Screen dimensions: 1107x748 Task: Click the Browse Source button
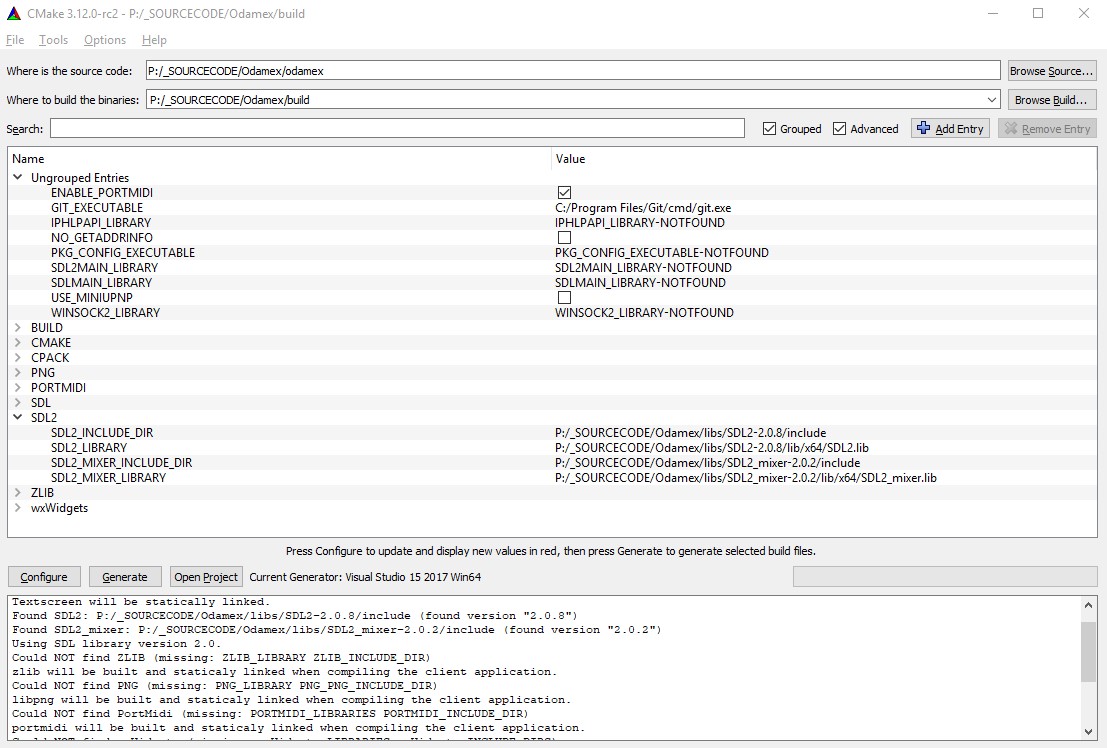(x=1051, y=71)
